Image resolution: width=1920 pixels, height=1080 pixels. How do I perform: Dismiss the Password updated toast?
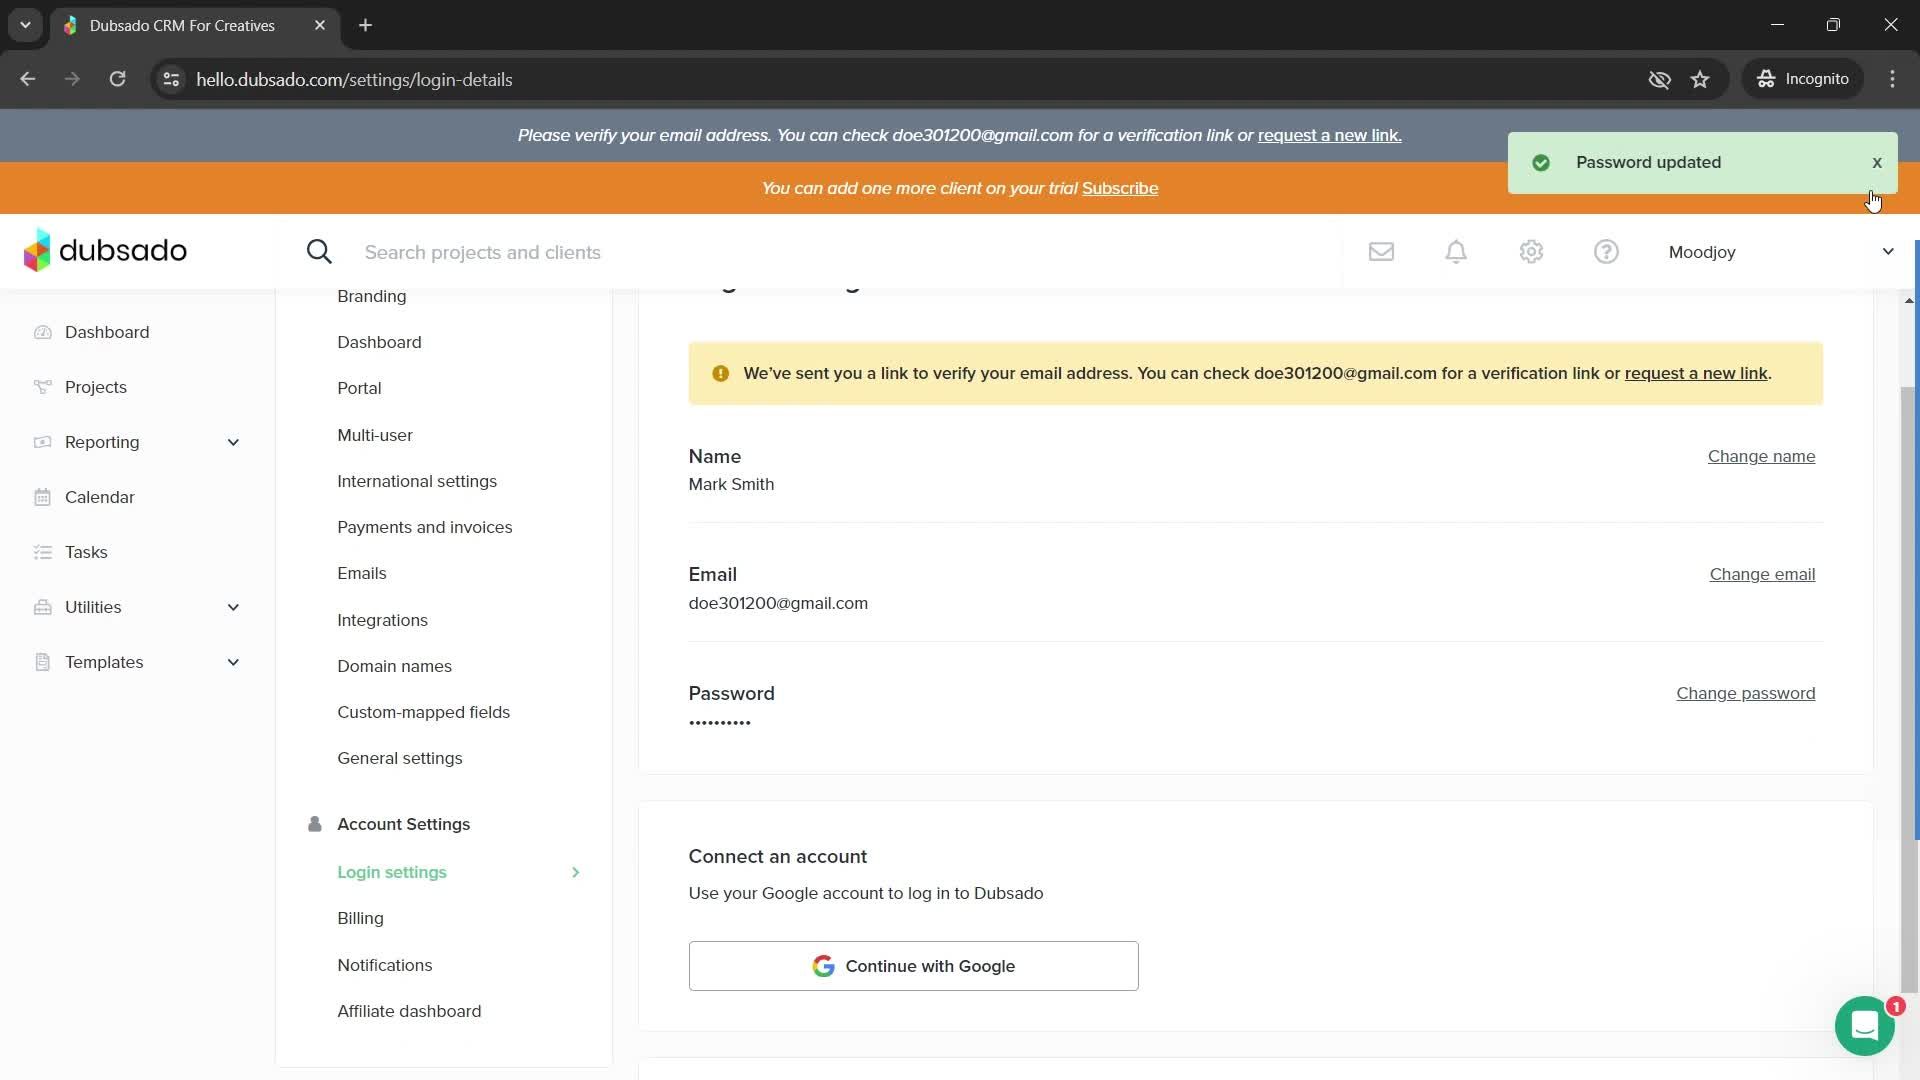pos(1877,162)
